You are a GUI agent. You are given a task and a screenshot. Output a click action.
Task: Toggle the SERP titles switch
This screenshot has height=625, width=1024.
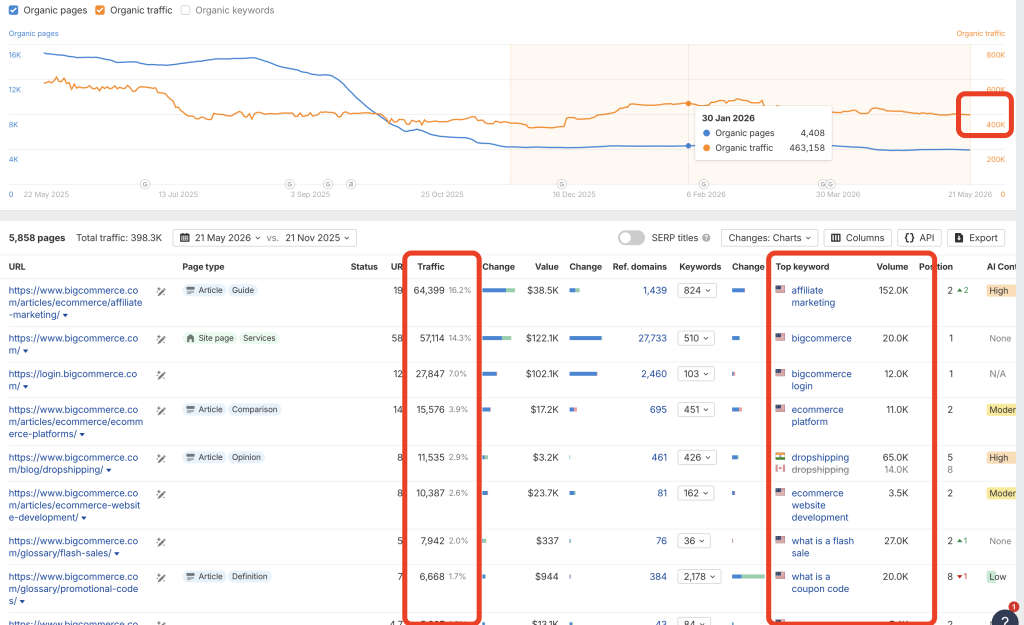coord(631,238)
